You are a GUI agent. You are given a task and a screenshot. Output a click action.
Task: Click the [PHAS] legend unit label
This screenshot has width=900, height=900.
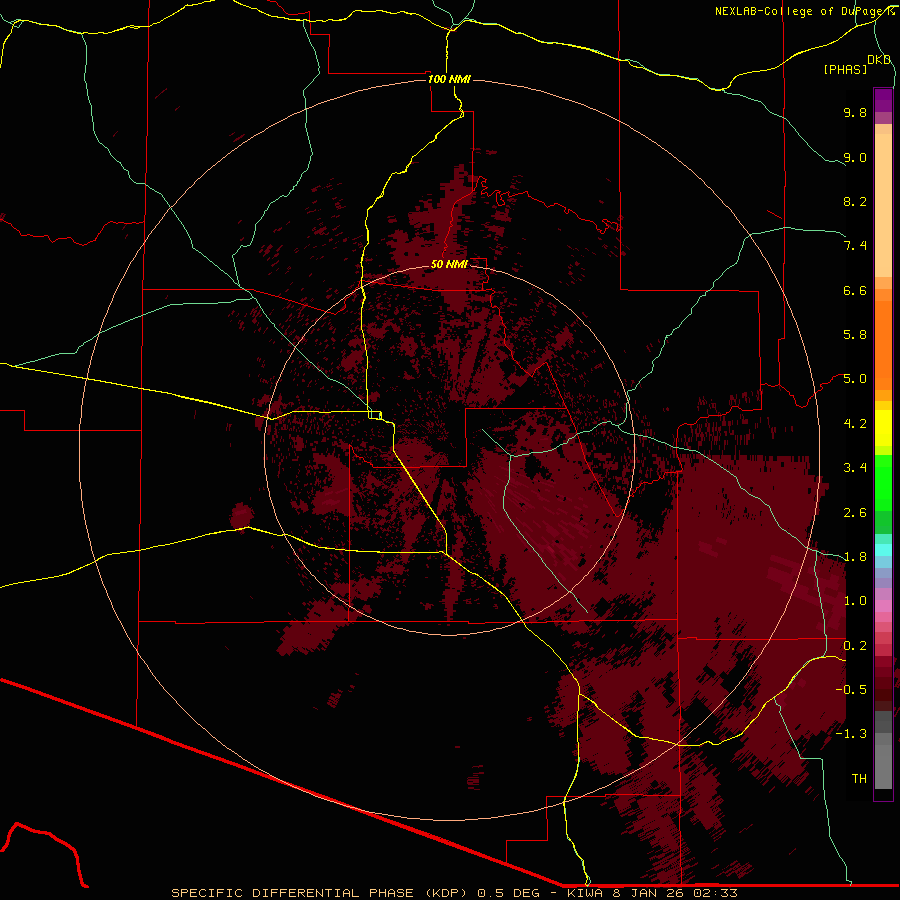coord(845,69)
